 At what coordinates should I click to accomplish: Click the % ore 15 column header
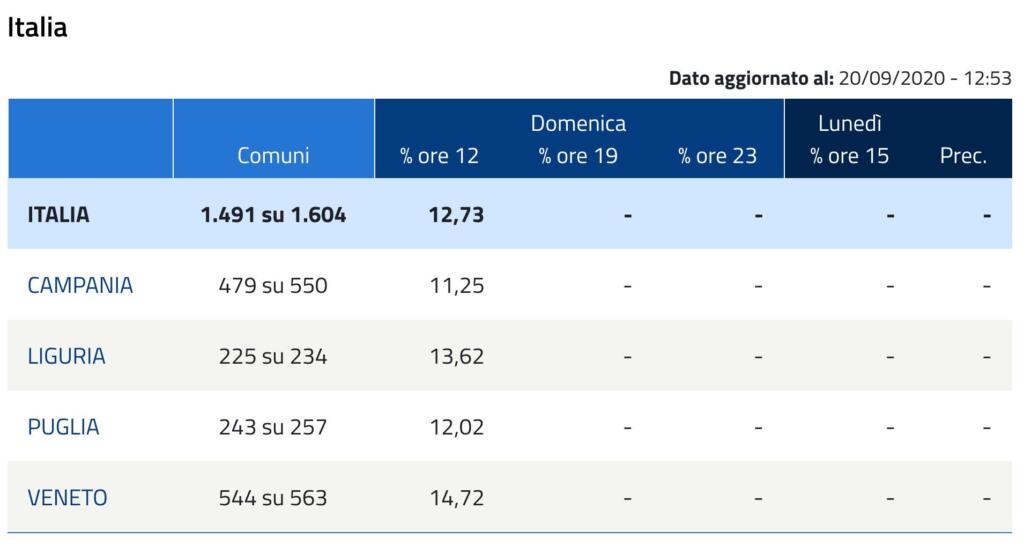pyautogui.click(x=849, y=156)
